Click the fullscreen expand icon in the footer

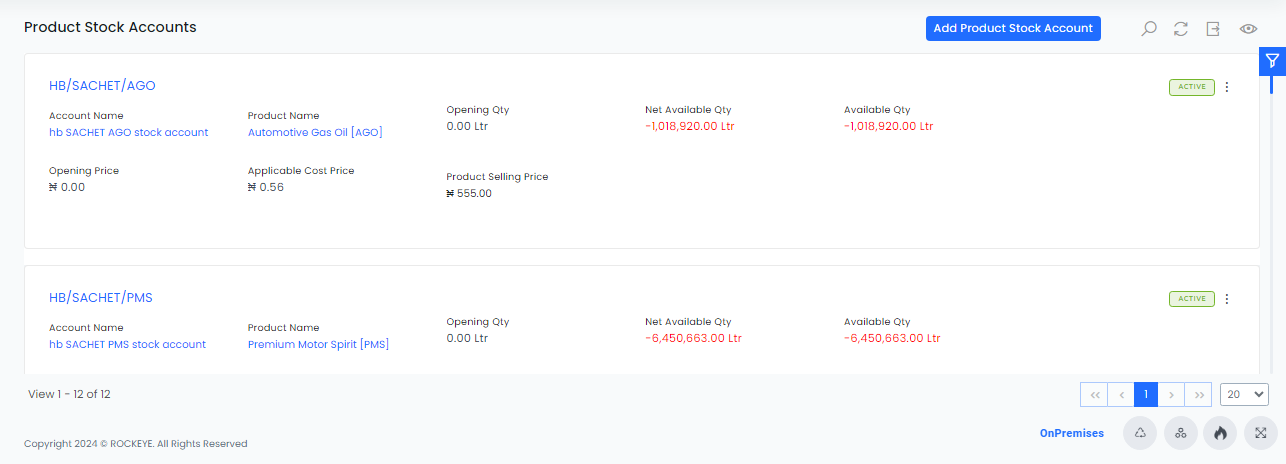[x=1261, y=433]
